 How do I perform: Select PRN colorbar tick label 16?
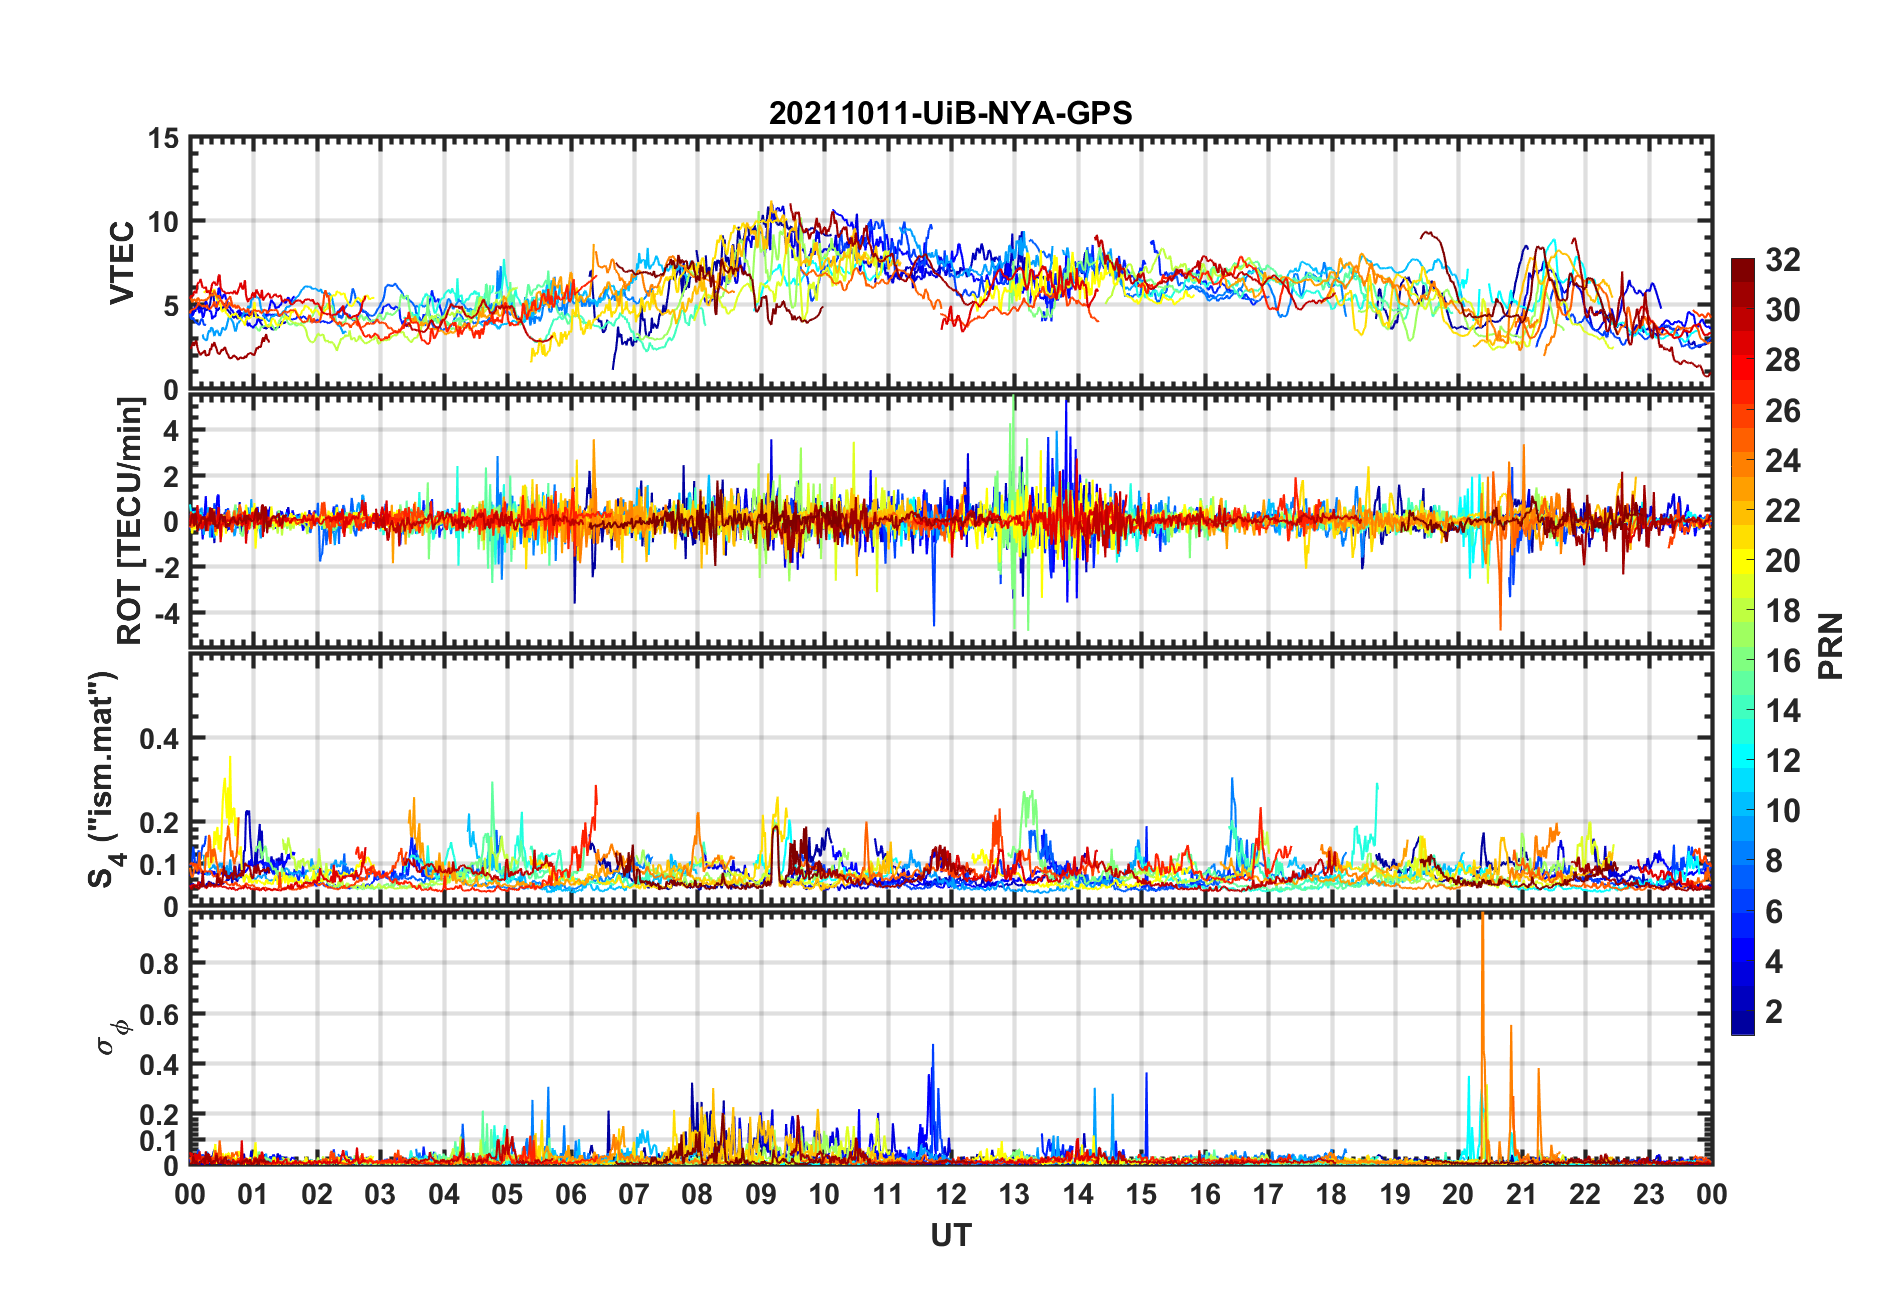coord(1783,661)
